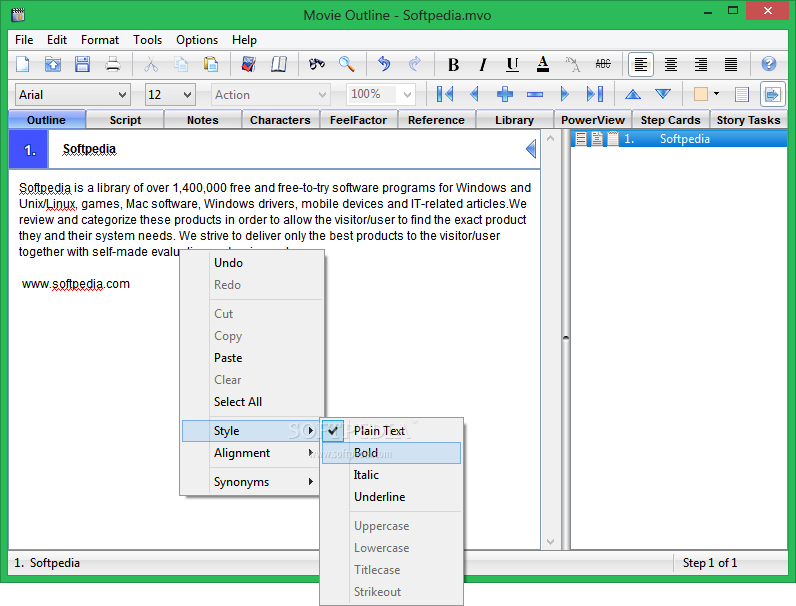Screen dimensions: 796x606
Task: Switch to the FeelFactor tab
Action: pos(358,120)
